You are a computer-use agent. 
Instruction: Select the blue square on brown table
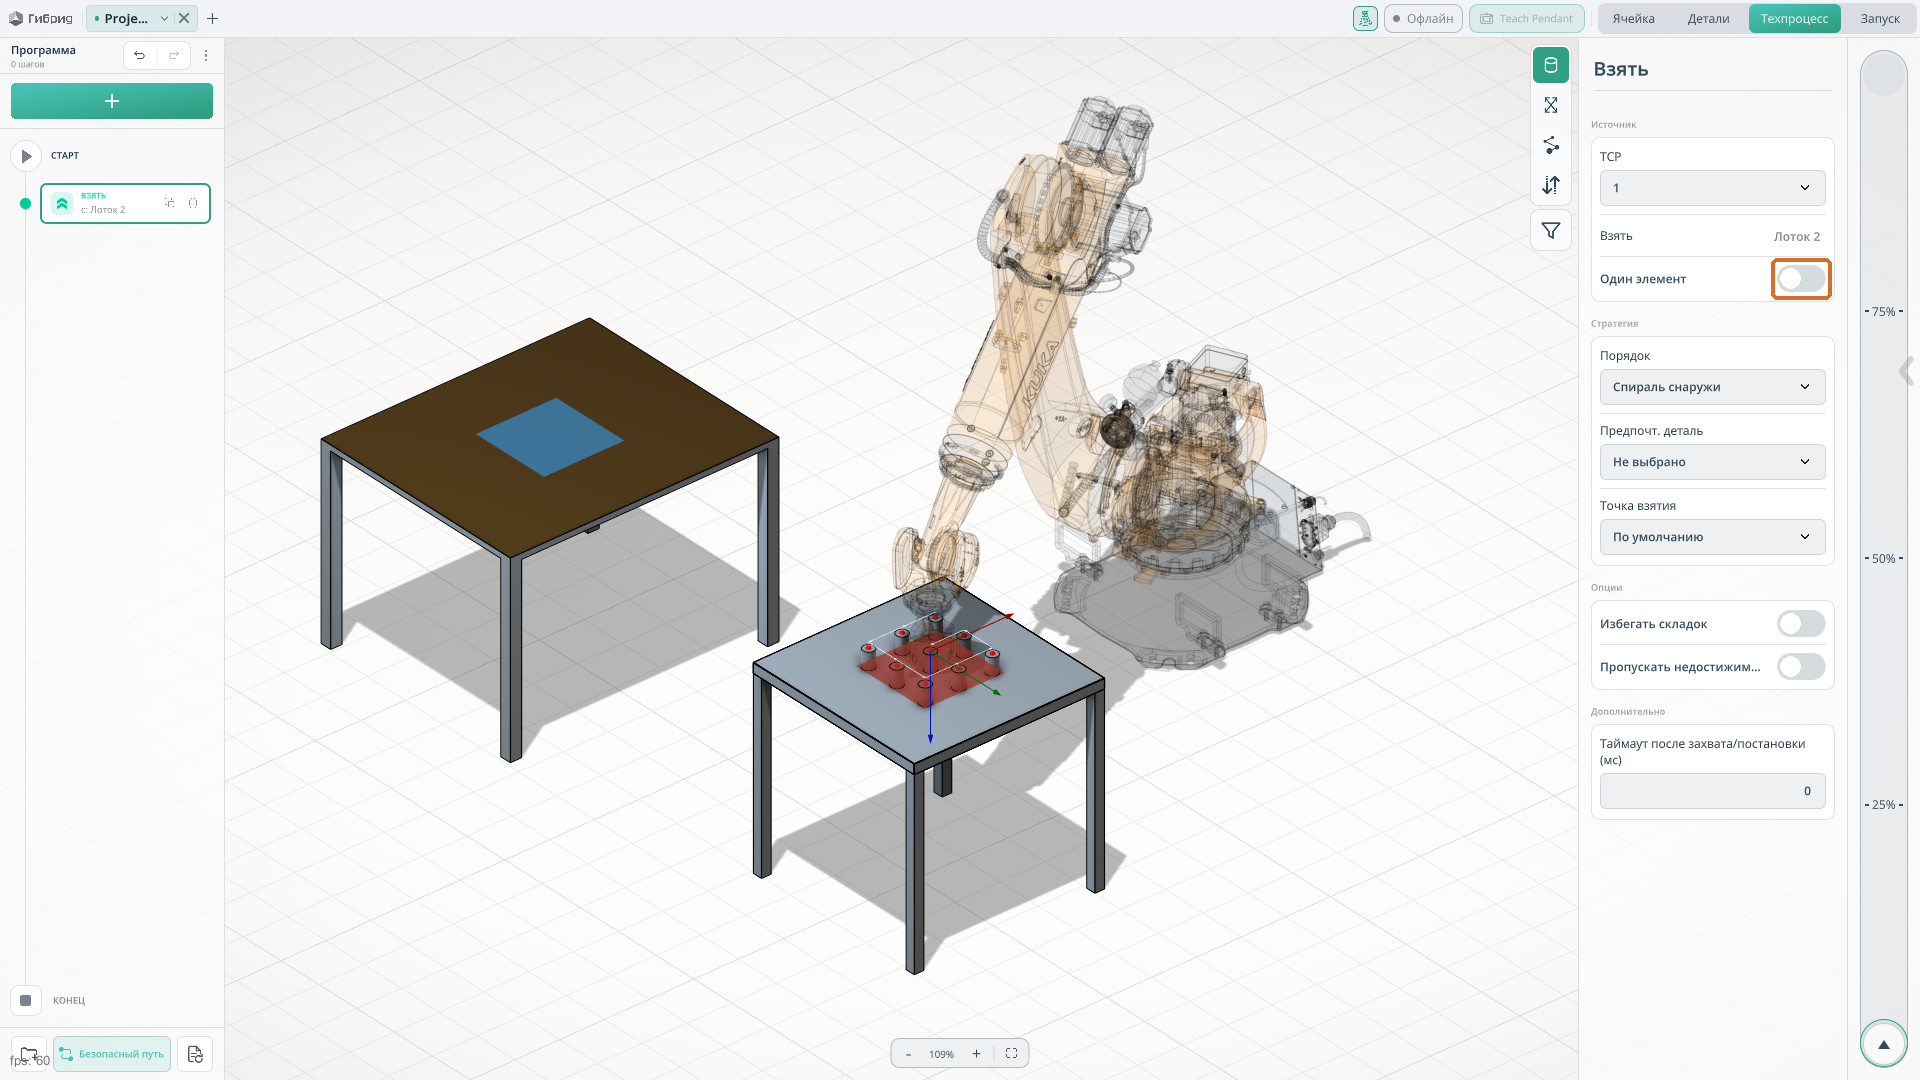[550, 437]
